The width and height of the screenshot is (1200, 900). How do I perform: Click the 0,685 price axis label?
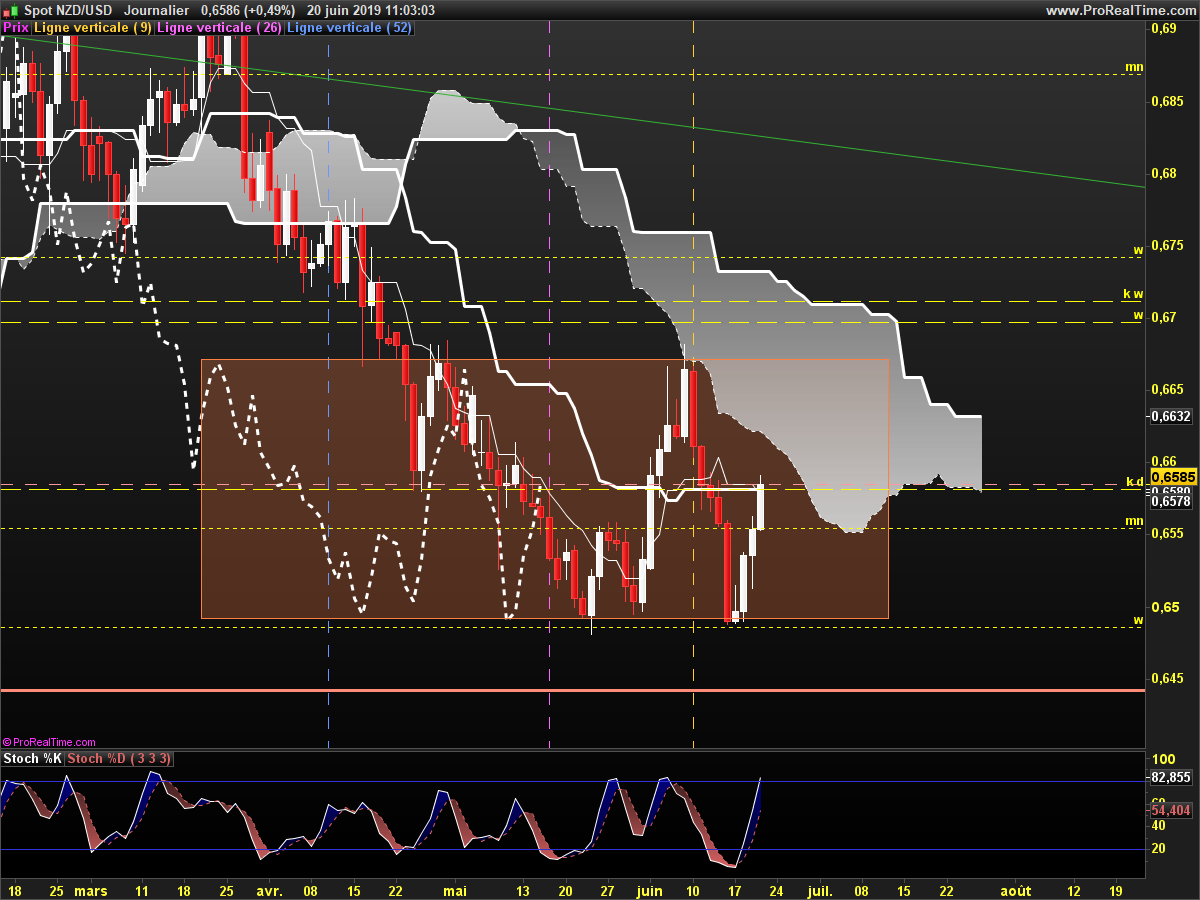click(1166, 102)
